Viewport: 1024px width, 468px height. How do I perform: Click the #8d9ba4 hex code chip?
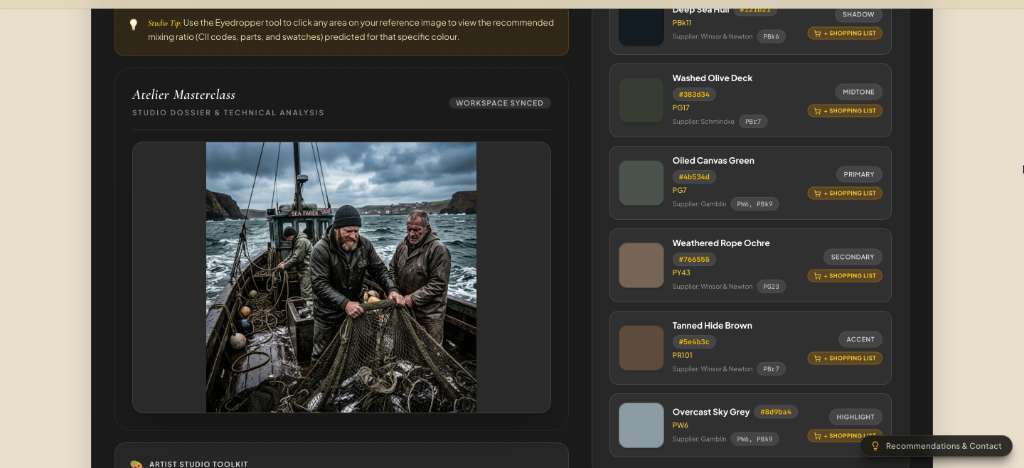(776, 412)
